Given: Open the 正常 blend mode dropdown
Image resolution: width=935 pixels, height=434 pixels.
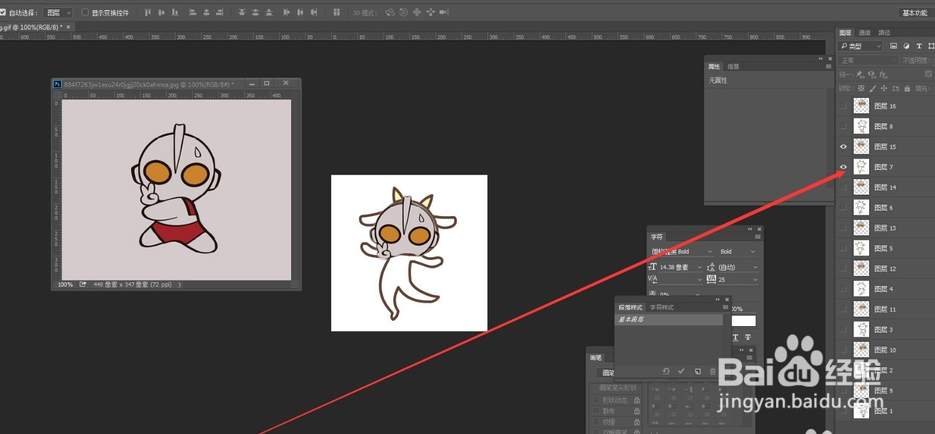Looking at the screenshot, I should [x=868, y=60].
